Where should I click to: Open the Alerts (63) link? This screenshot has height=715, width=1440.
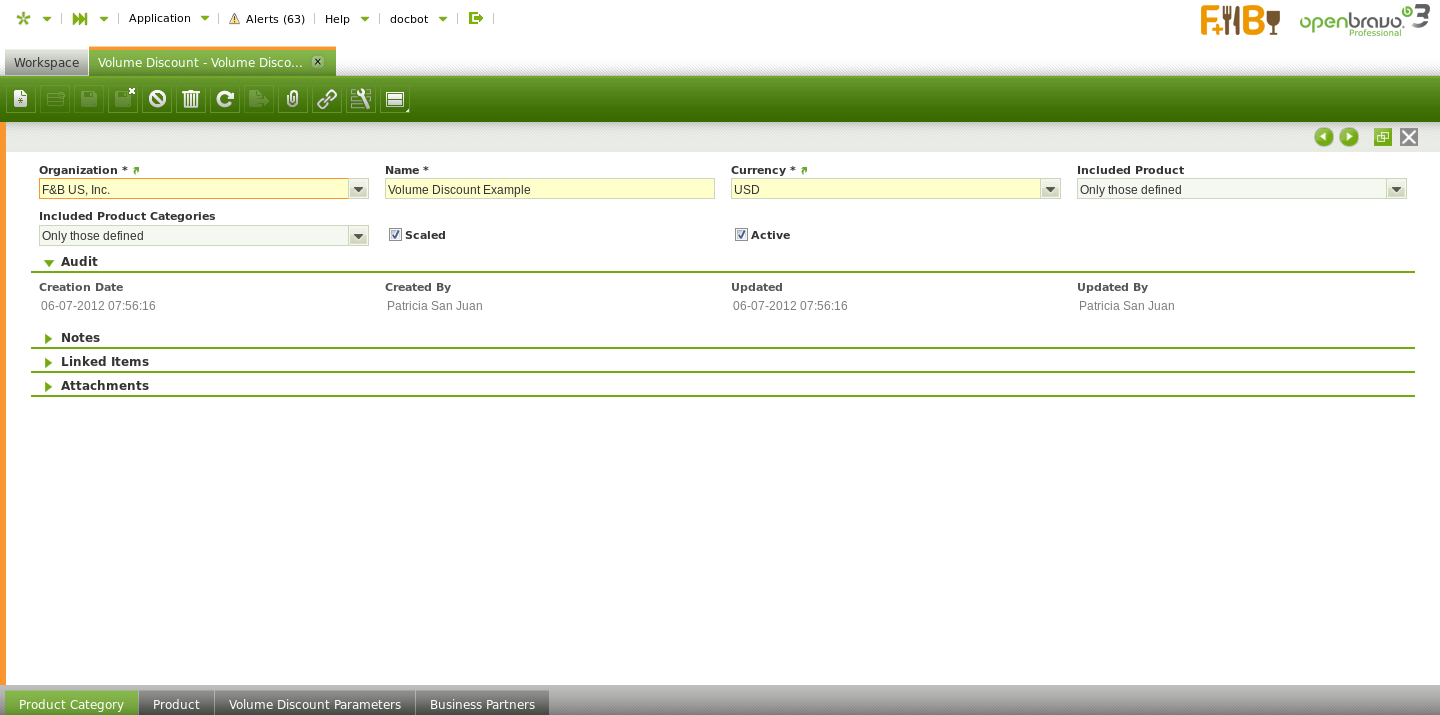[267, 19]
